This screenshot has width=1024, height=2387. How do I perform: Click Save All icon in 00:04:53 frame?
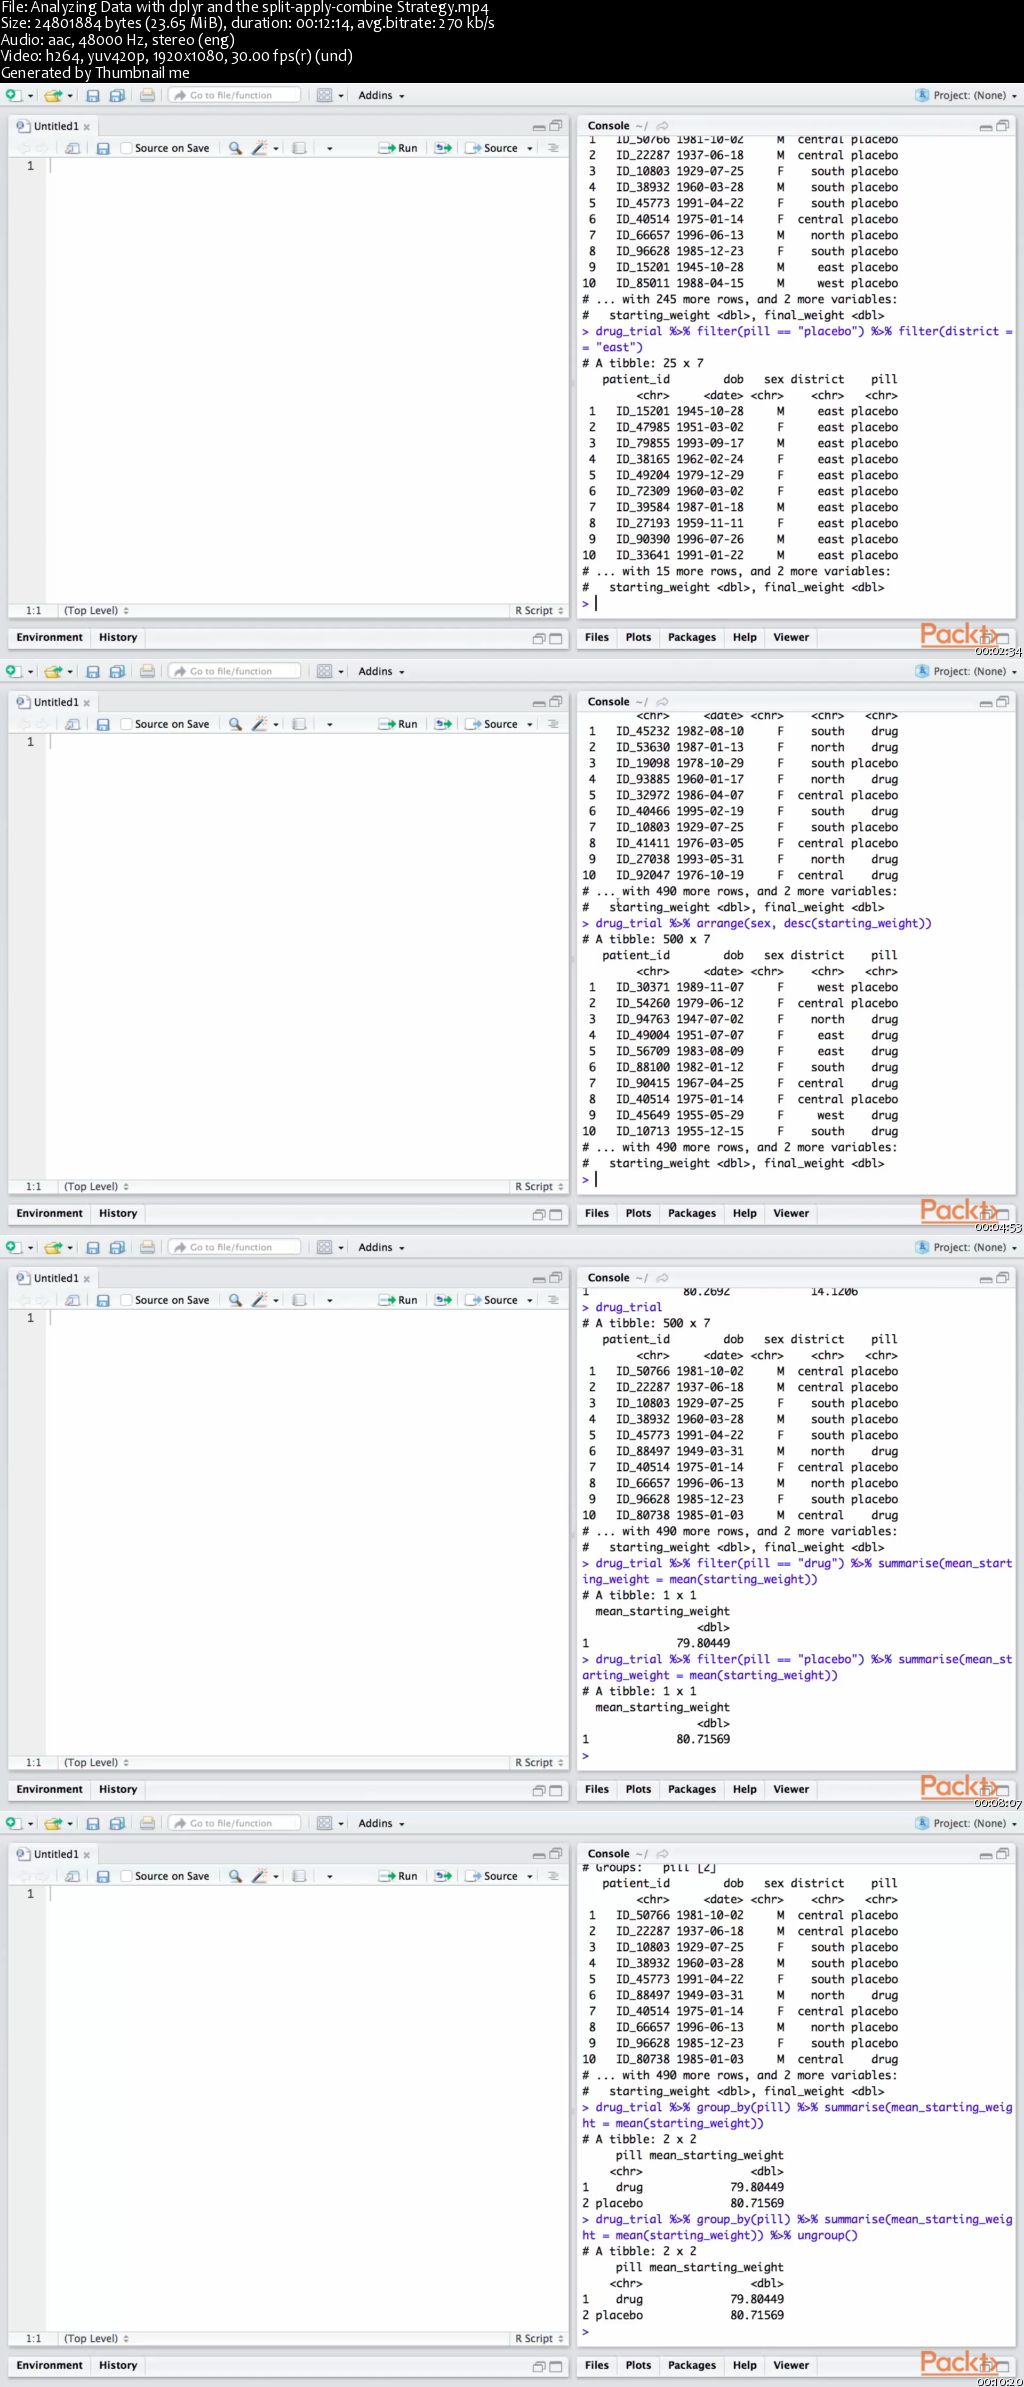[x=117, y=672]
